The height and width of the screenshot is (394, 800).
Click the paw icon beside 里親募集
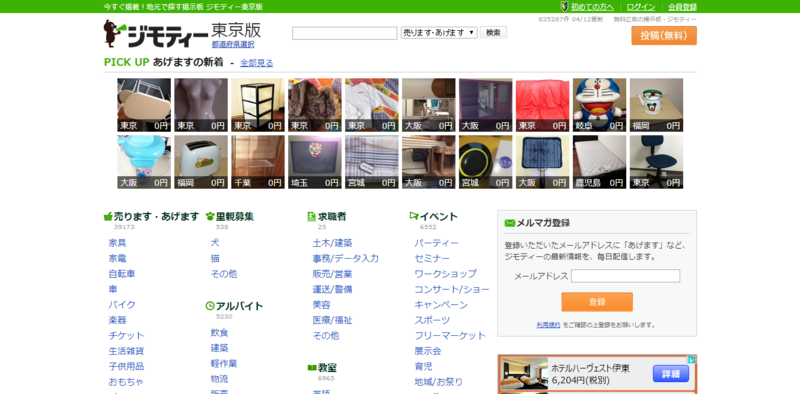pos(210,216)
